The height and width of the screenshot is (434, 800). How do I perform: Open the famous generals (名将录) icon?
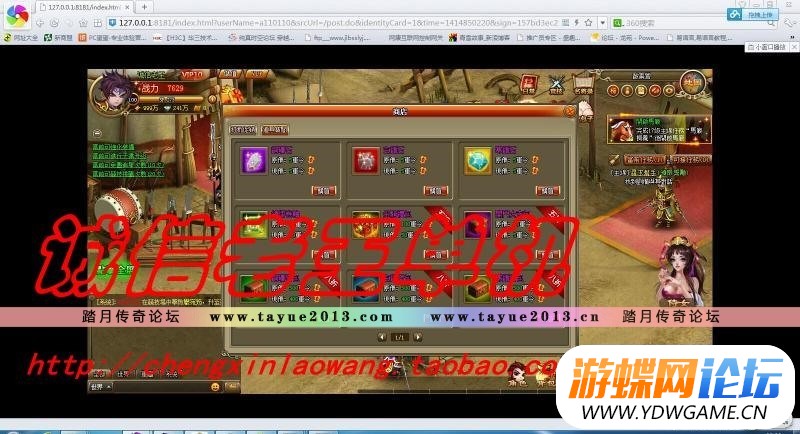(583, 84)
